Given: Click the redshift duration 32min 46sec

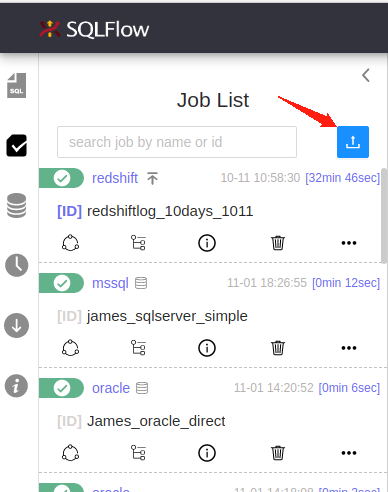Looking at the screenshot, I should pos(343,178).
